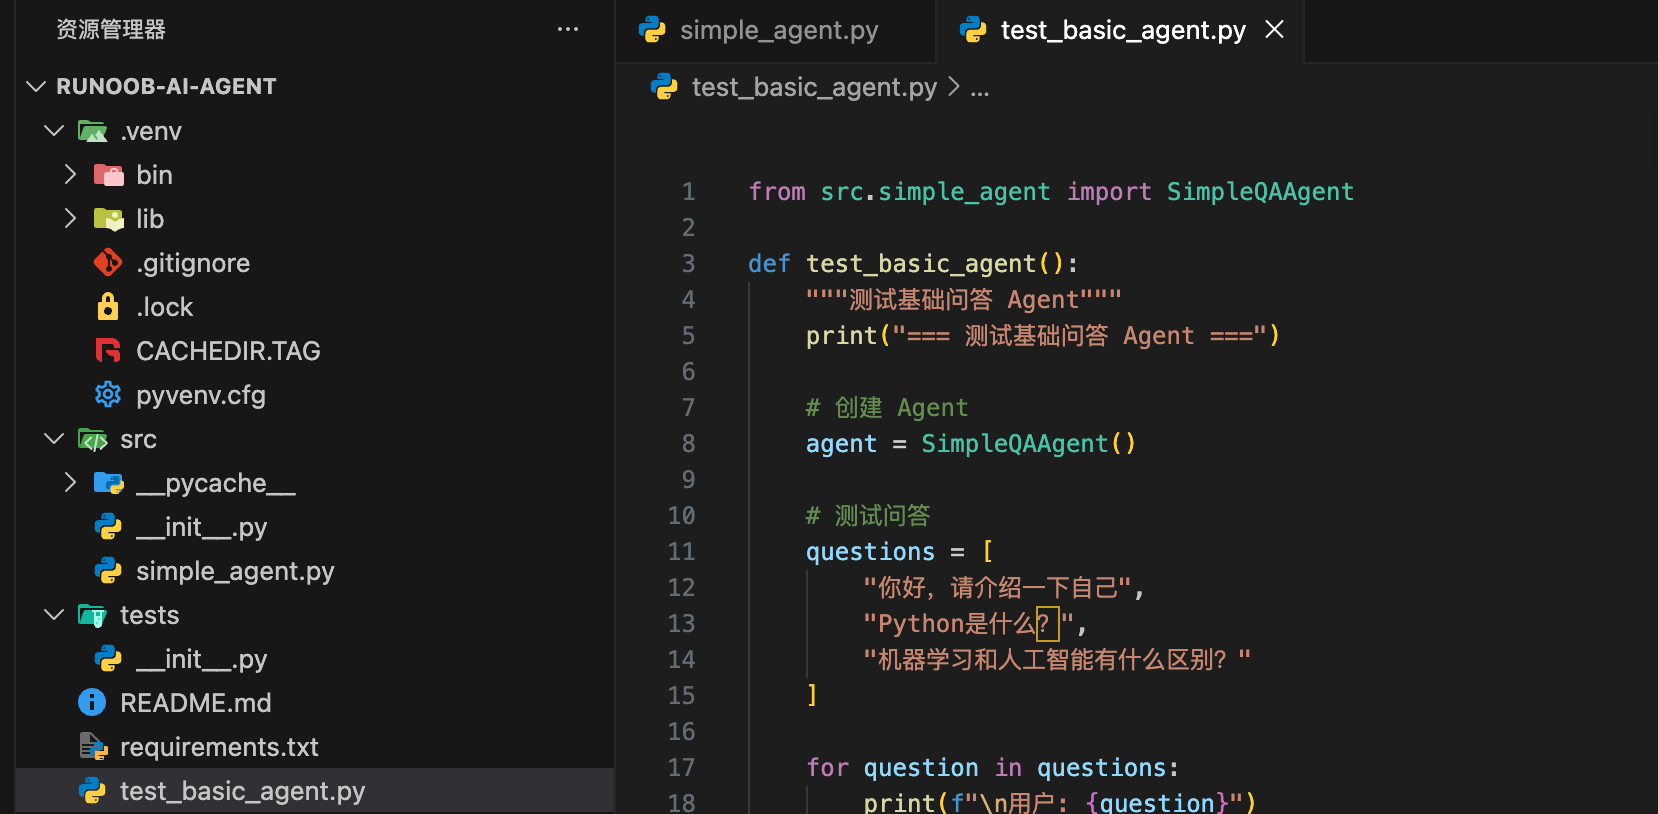This screenshot has height=814, width=1658.
Task: Click the padlock icon next to .lock
Action: tap(108, 307)
